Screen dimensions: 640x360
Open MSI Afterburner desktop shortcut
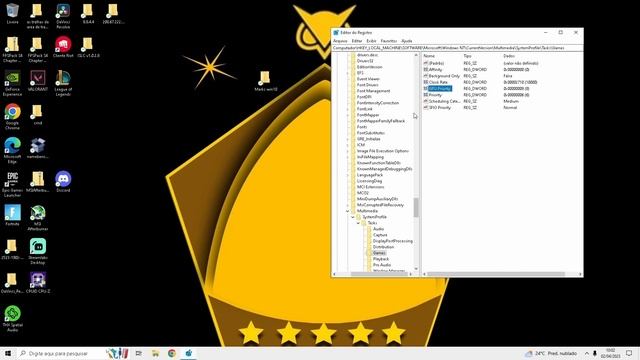38,218
